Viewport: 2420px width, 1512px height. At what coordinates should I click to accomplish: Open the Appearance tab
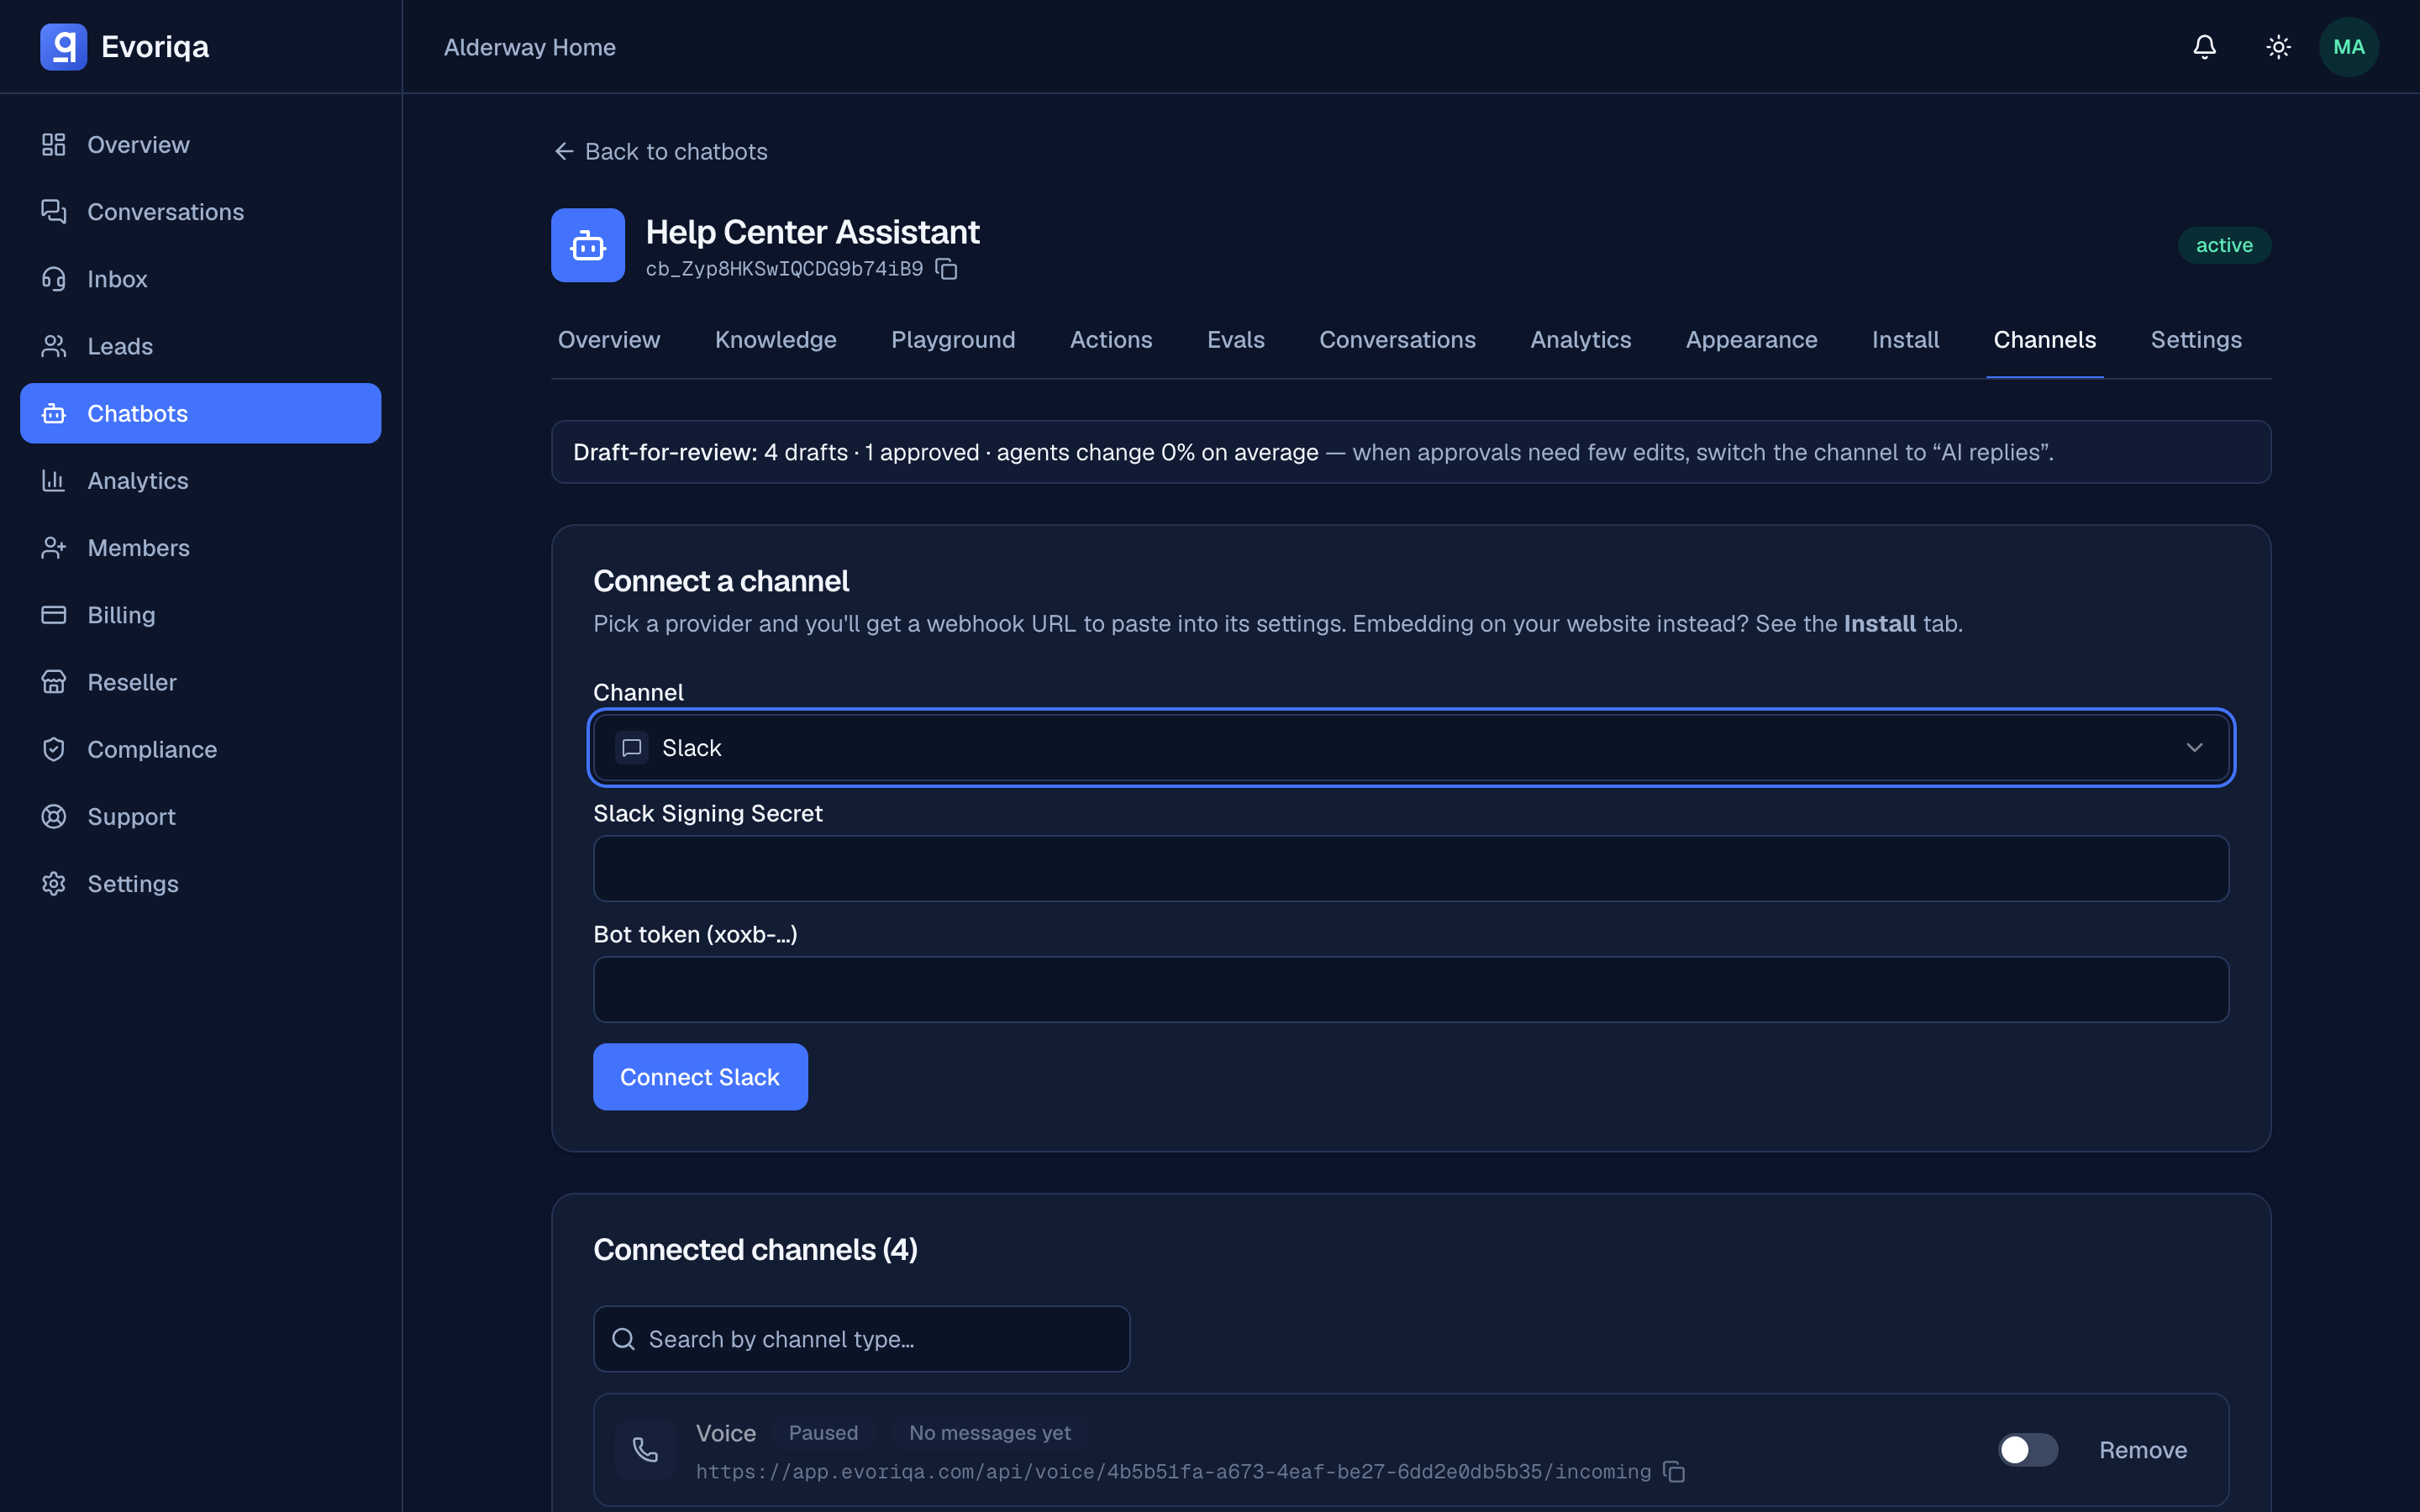[x=1751, y=340]
